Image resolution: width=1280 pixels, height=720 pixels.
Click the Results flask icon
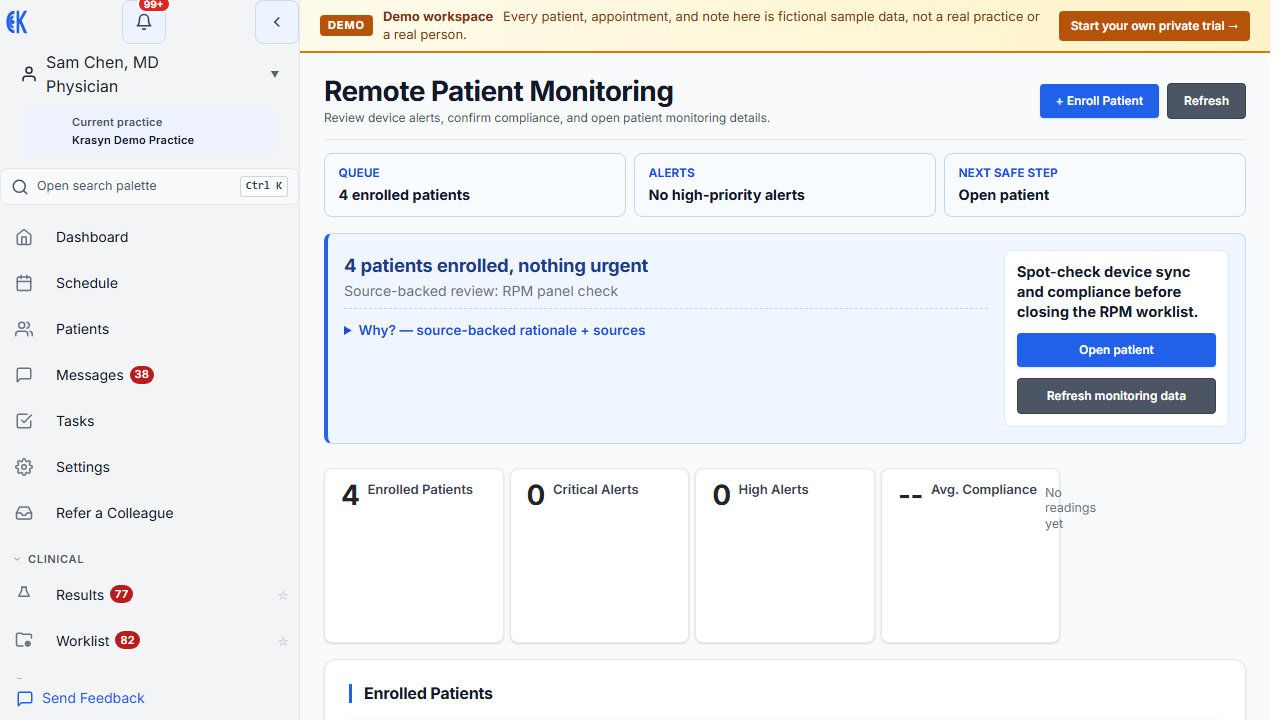pyautogui.click(x=25, y=593)
